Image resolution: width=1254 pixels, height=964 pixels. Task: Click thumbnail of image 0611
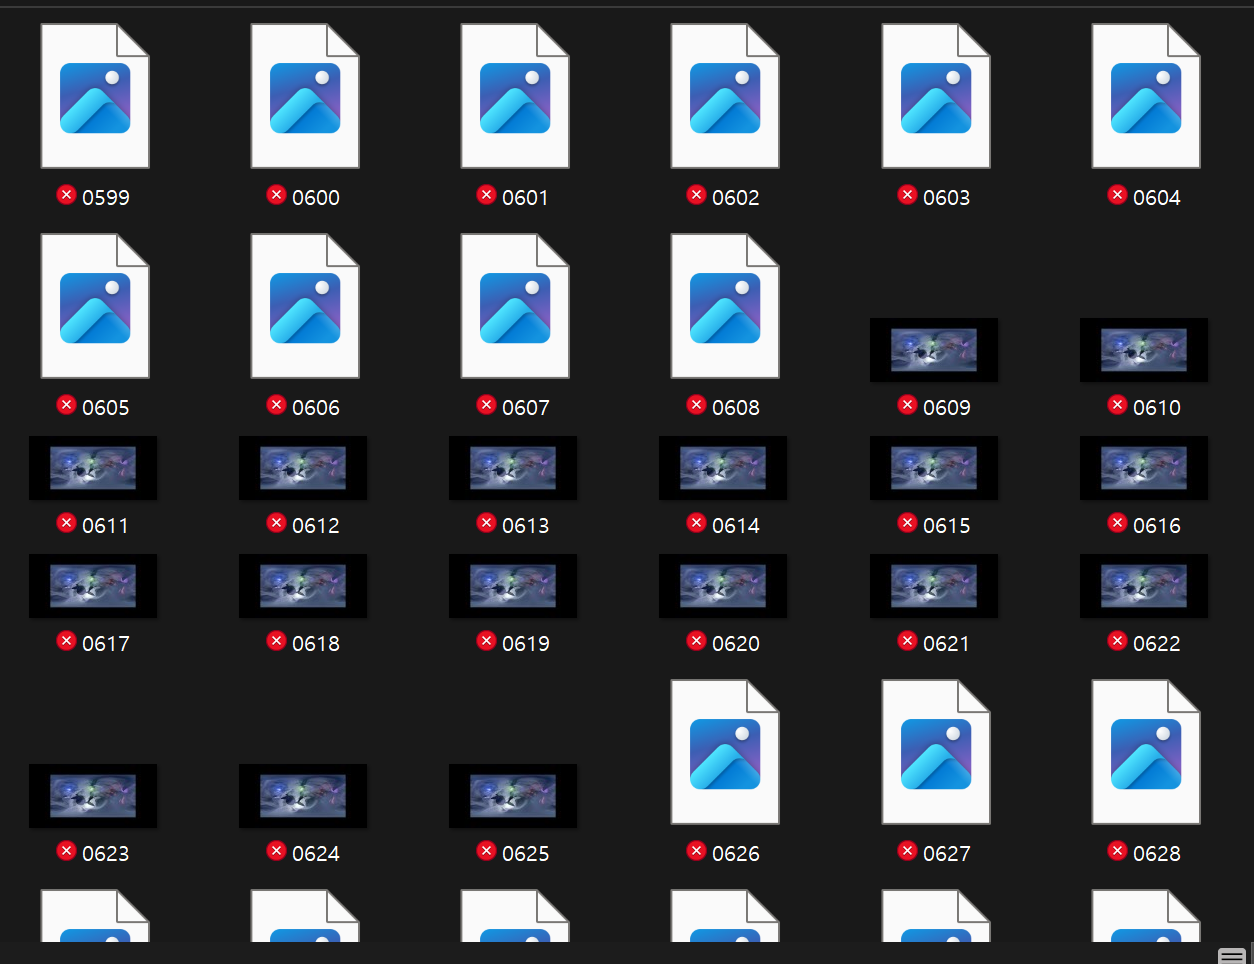click(93, 468)
